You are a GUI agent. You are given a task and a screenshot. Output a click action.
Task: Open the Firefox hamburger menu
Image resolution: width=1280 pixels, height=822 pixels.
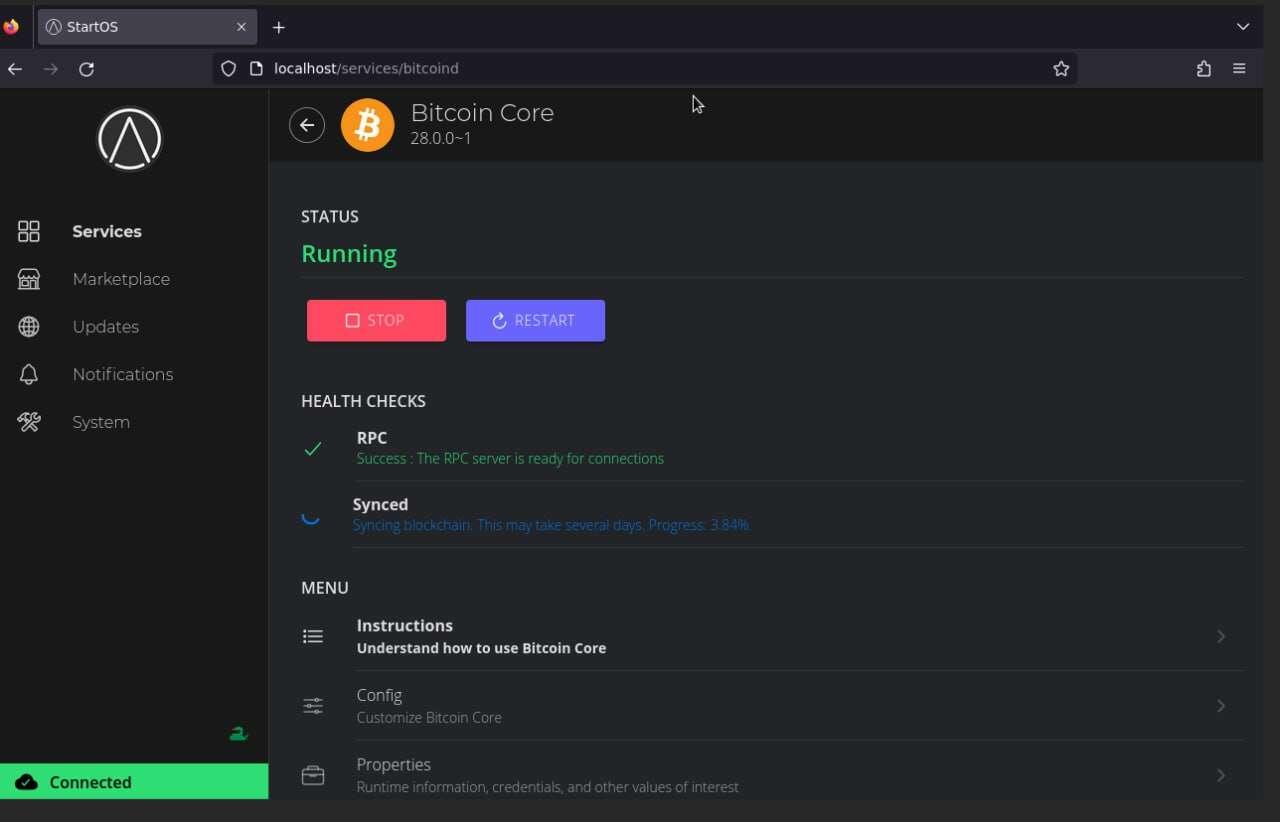tap(1239, 69)
